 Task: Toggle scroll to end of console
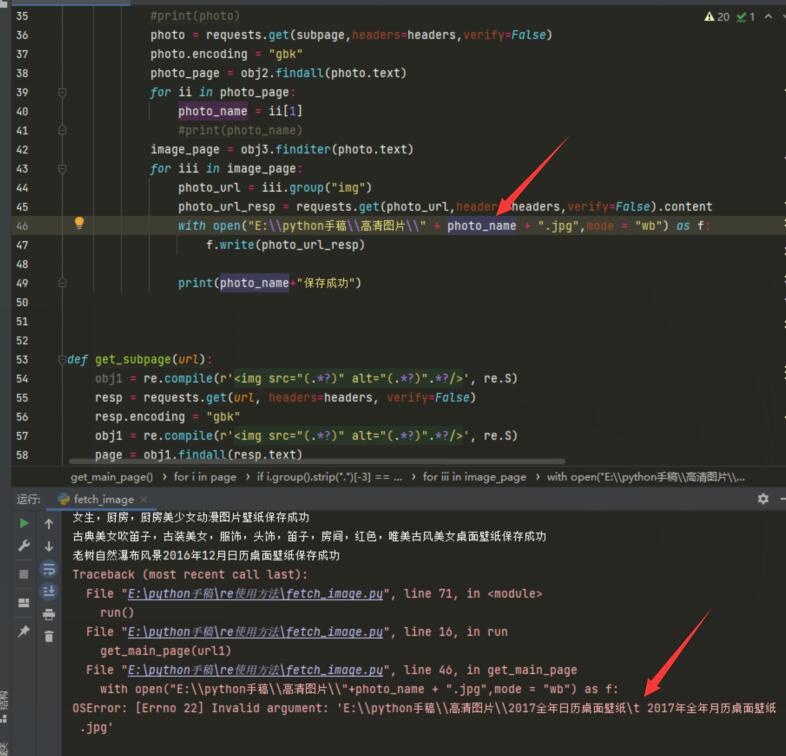click(x=49, y=591)
